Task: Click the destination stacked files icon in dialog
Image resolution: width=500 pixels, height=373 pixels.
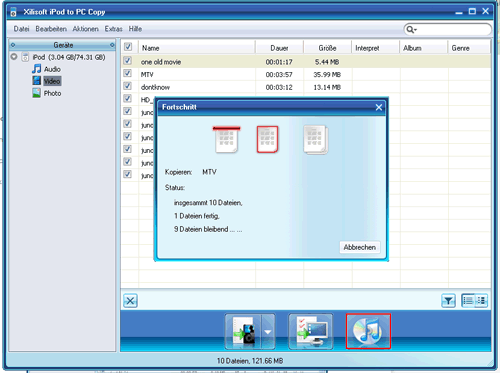Action: click(x=316, y=140)
